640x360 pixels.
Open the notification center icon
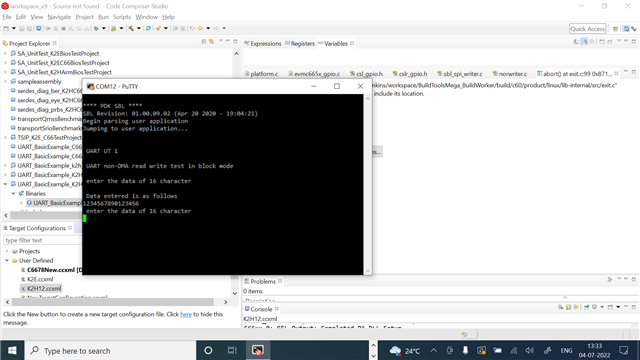(x=624, y=351)
